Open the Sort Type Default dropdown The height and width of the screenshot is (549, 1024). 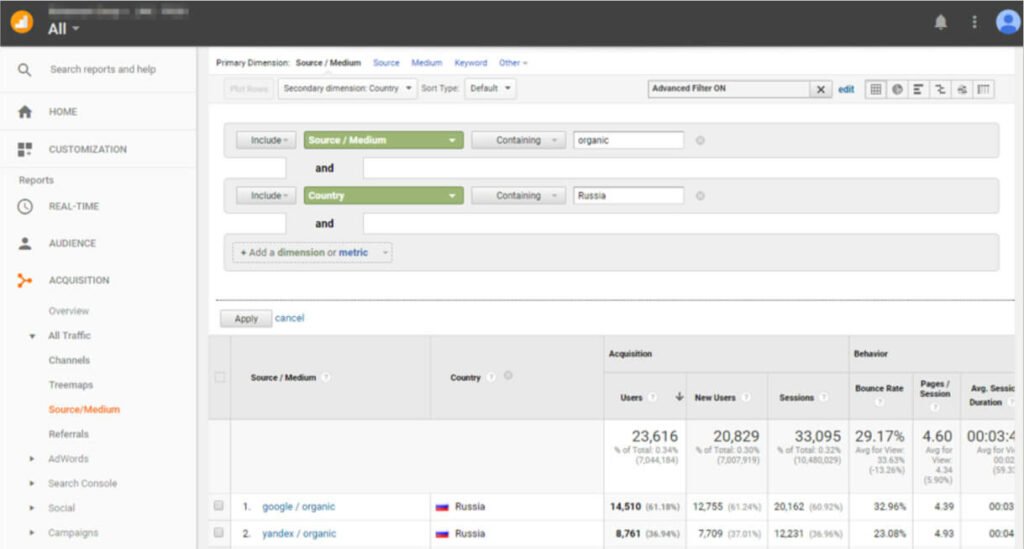pos(490,89)
